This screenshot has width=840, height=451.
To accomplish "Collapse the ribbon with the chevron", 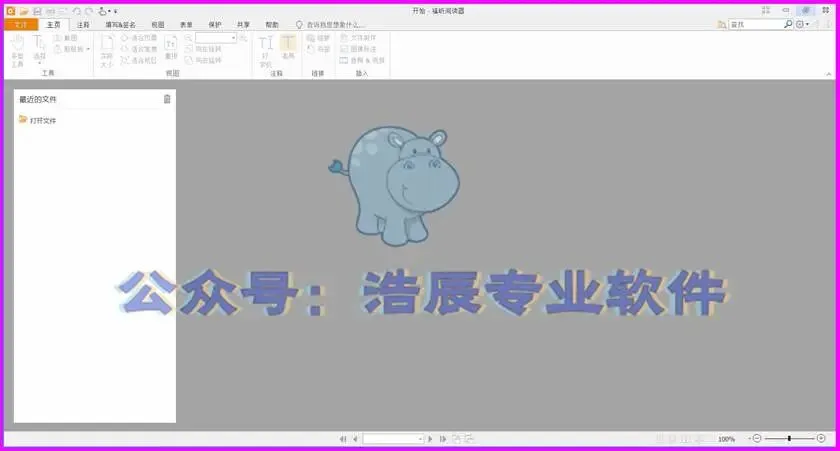I will [x=829, y=74].
